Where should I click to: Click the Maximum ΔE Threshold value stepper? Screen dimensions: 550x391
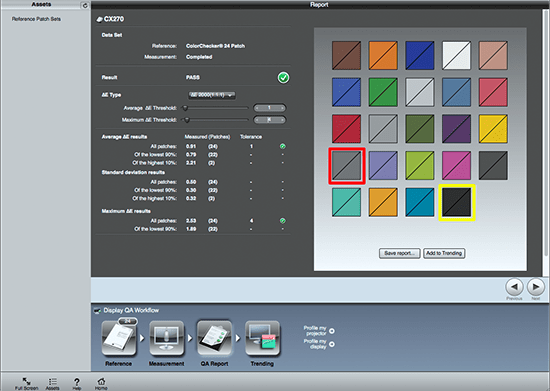coord(269,120)
